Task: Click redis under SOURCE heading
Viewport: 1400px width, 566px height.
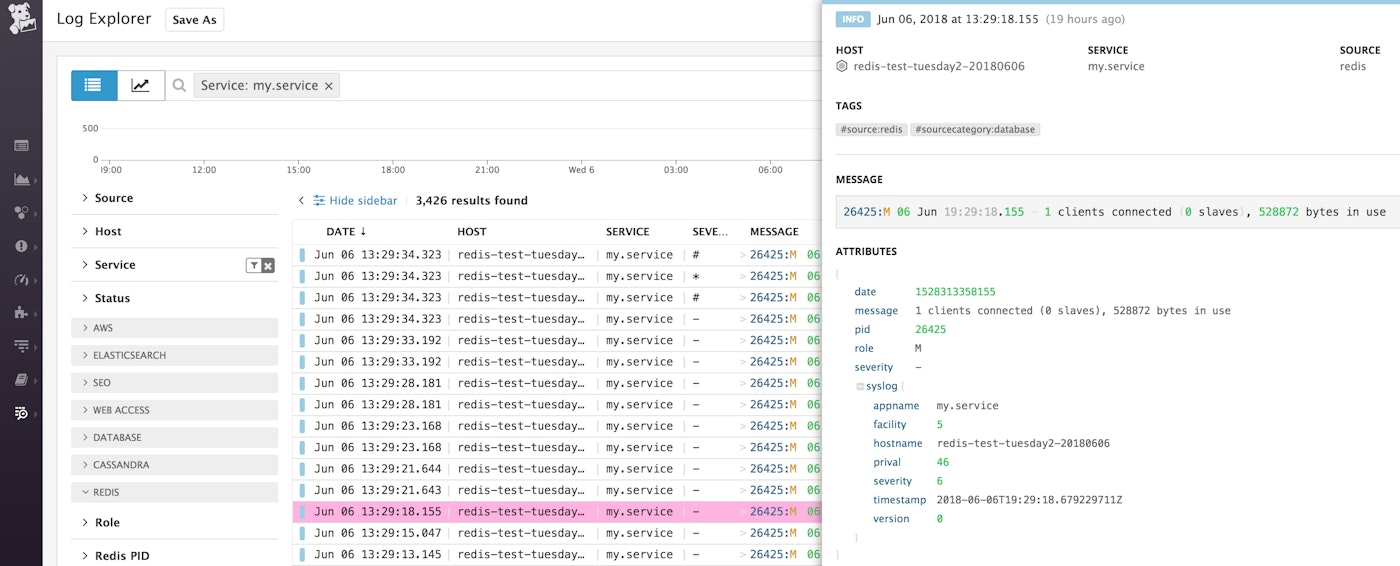Action: 1354,66
